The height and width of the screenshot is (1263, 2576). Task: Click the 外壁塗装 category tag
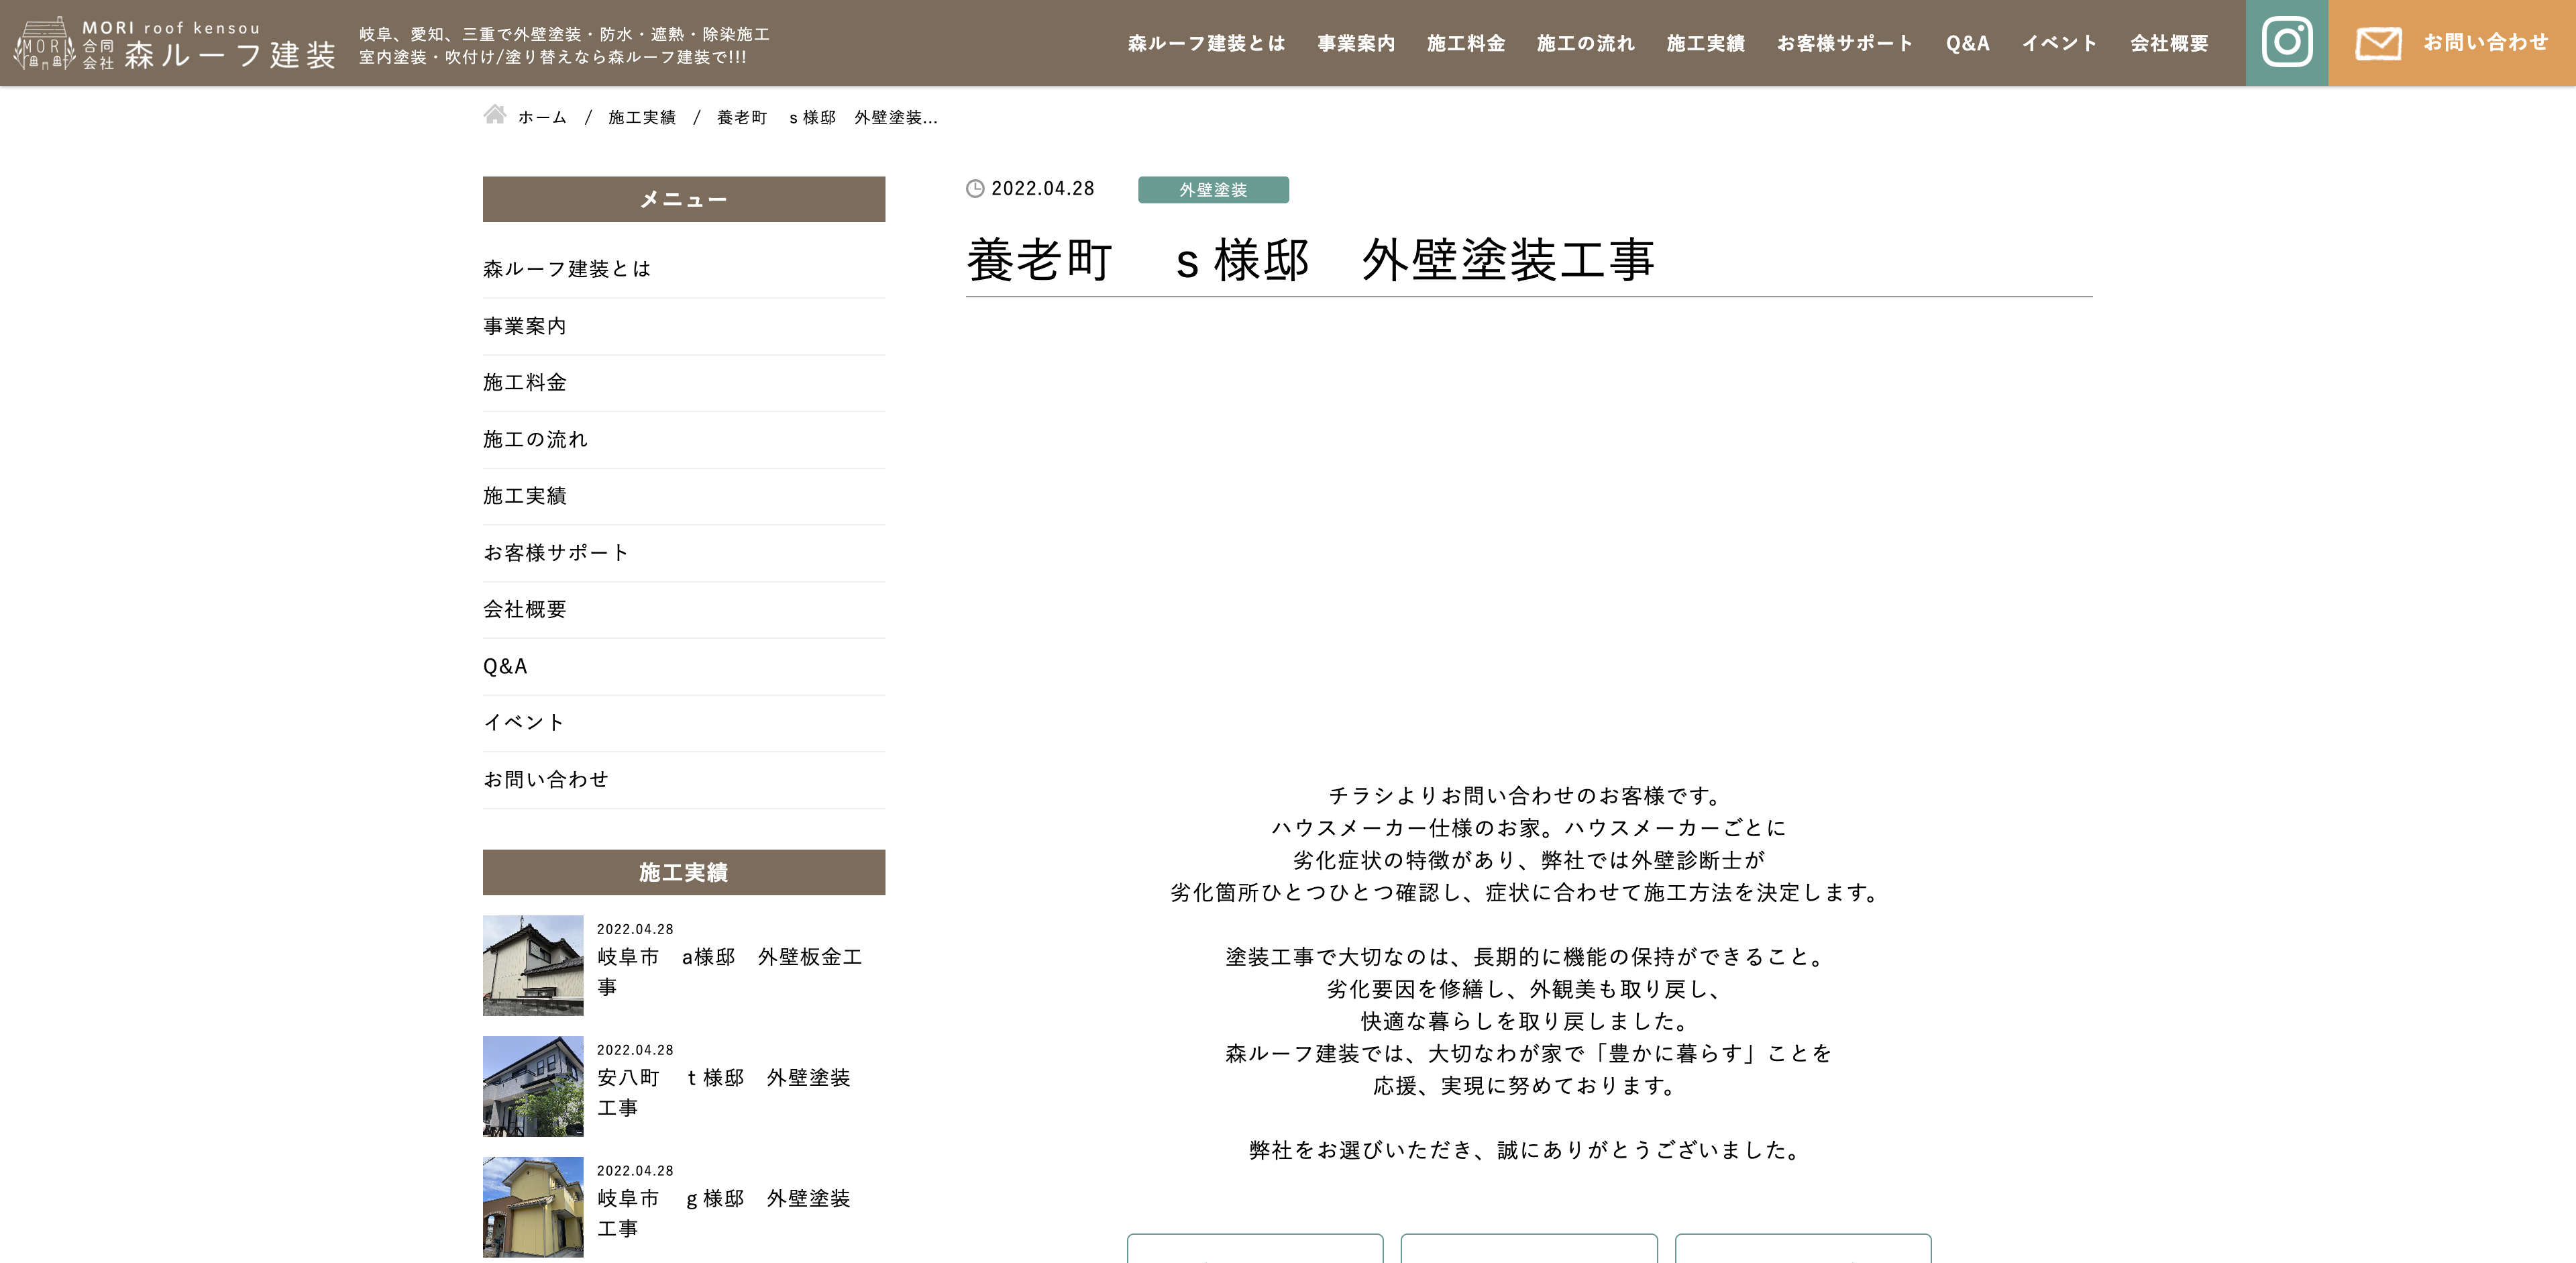1213,190
